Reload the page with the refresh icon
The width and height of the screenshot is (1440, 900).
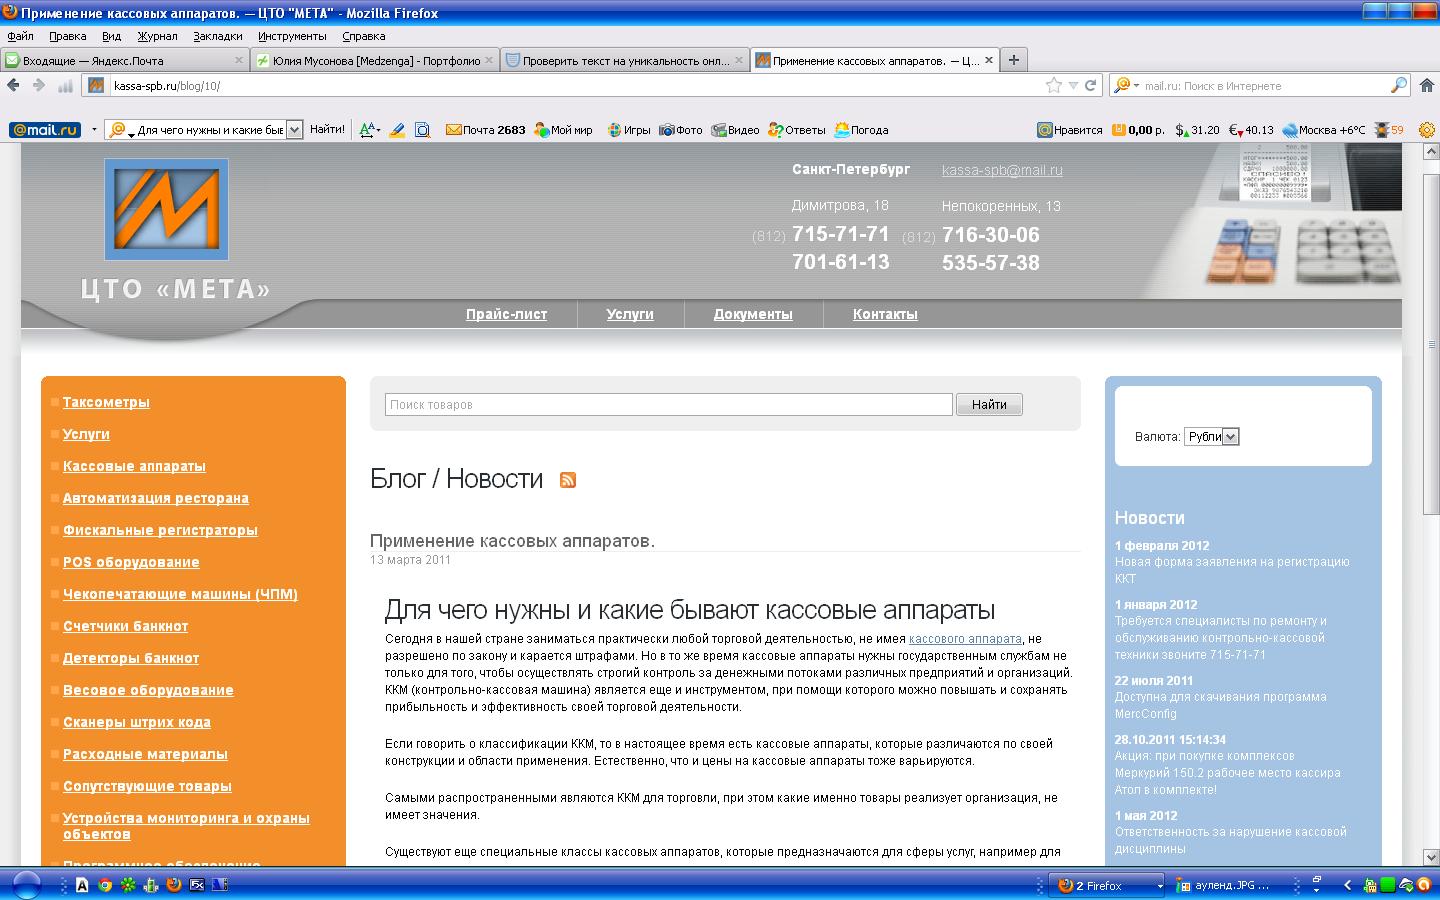[1091, 86]
